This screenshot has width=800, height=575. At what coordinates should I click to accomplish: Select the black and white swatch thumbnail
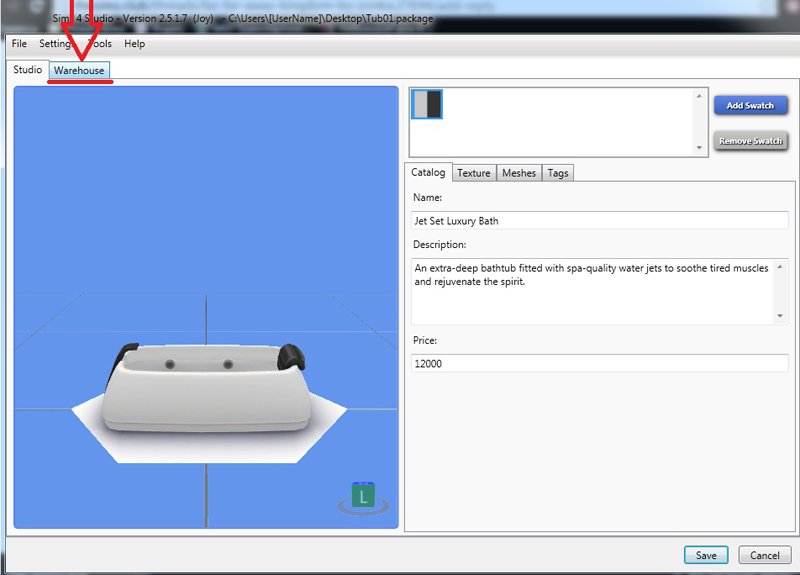pos(427,105)
